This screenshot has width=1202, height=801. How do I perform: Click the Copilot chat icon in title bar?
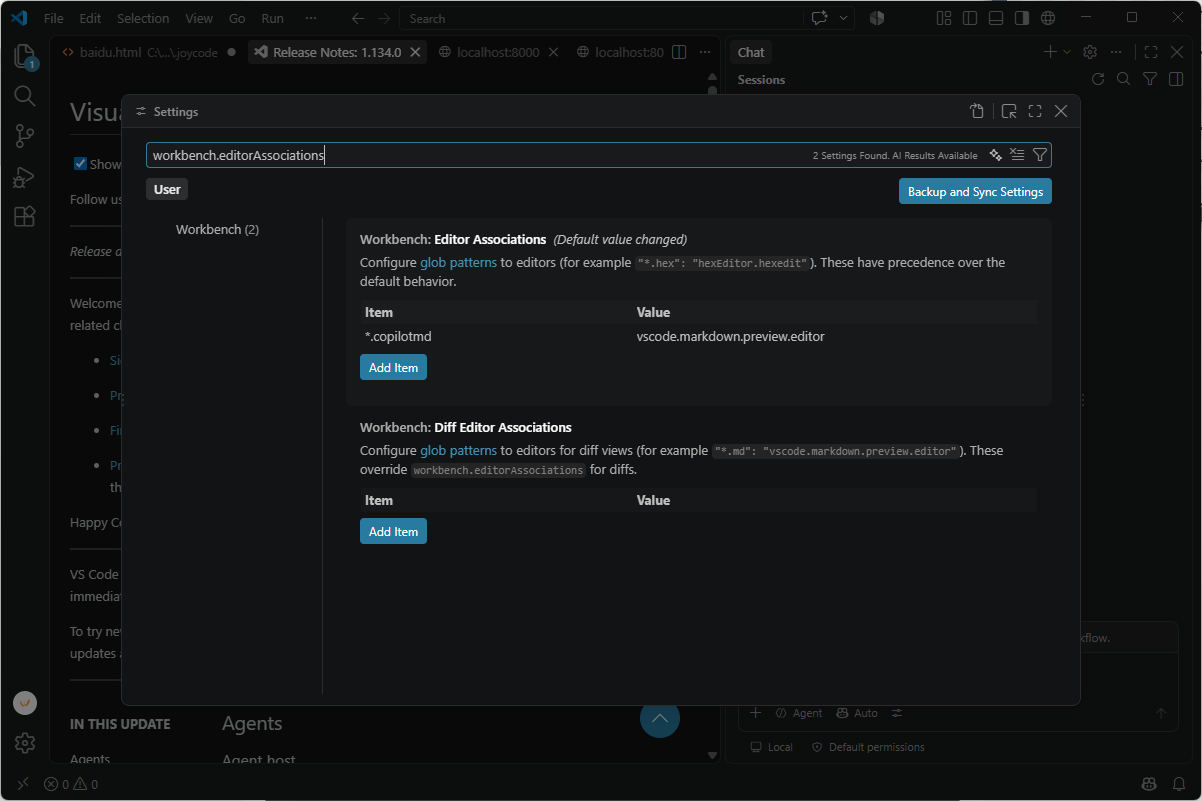click(820, 18)
